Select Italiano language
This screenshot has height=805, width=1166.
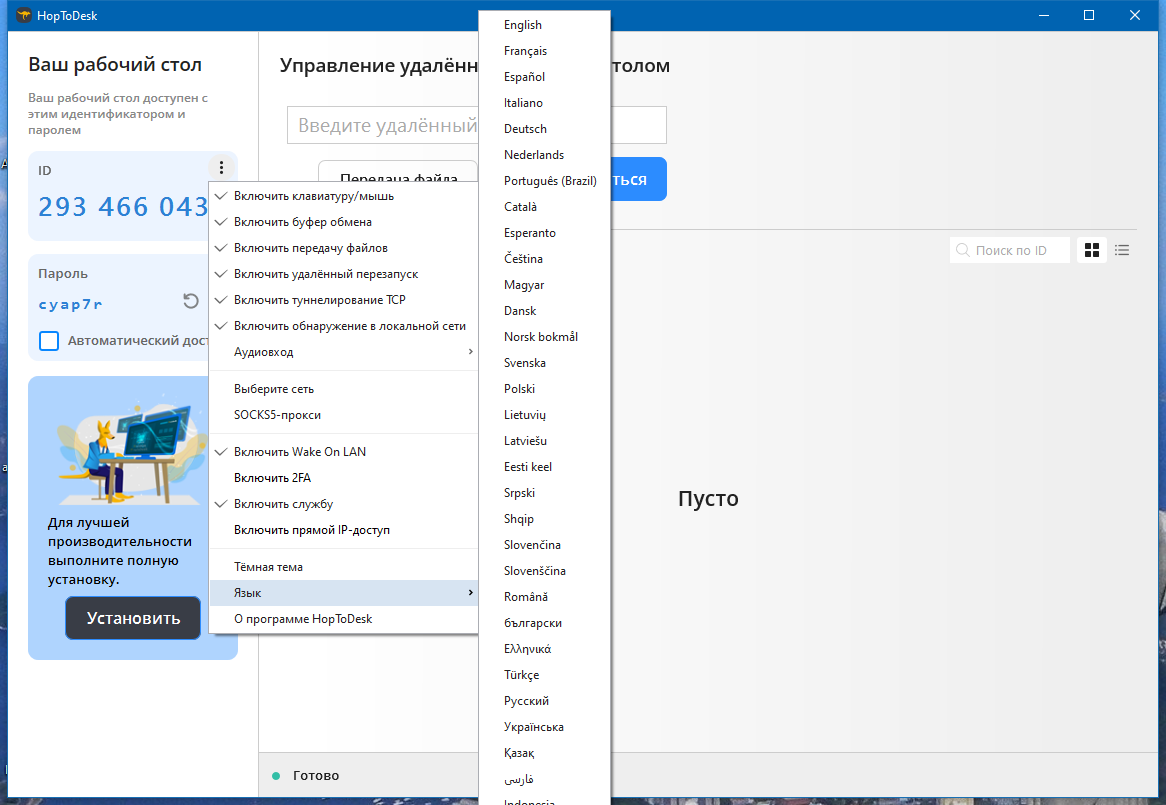click(544, 103)
